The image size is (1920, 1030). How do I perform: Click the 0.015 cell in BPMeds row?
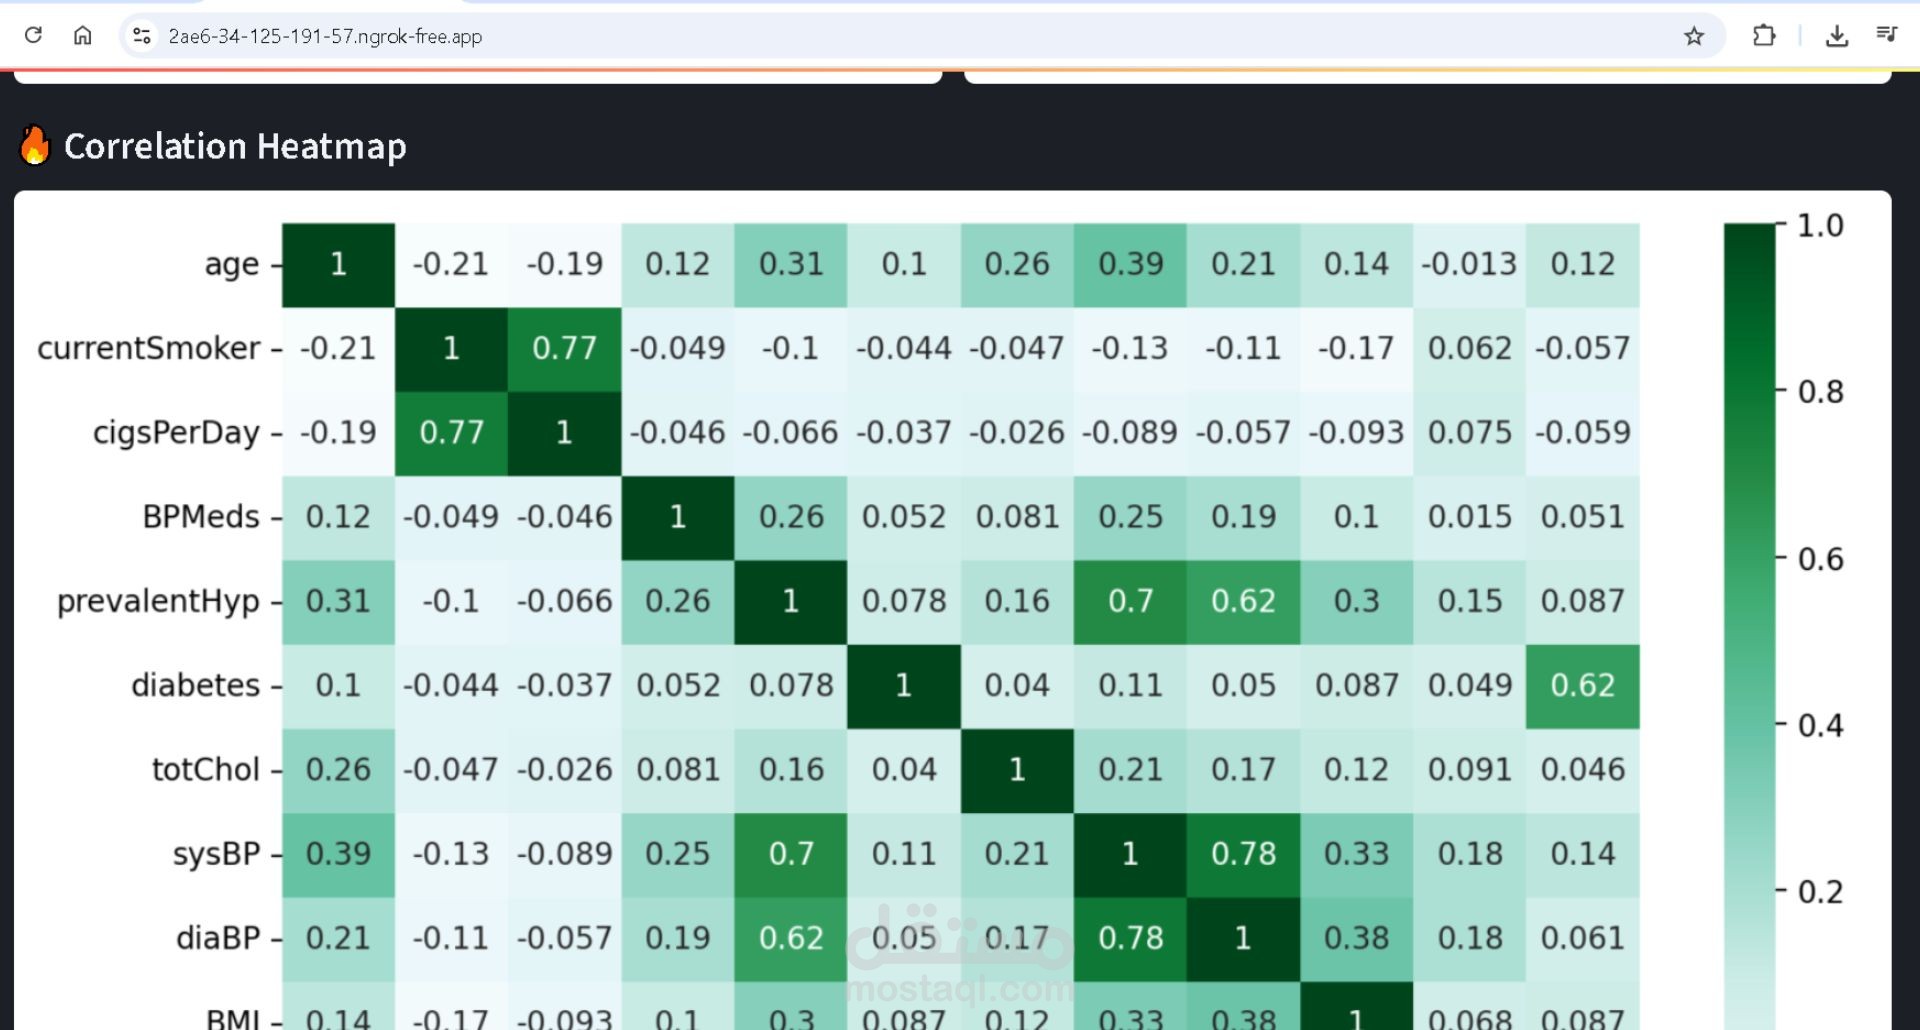tap(1469, 518)
